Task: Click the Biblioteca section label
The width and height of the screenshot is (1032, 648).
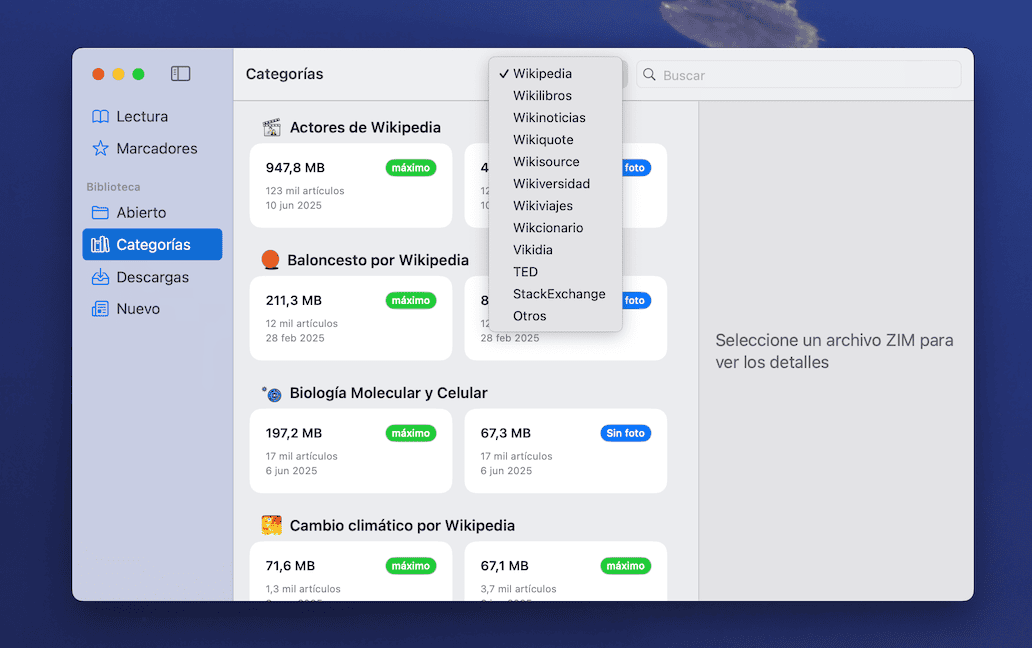Action: pos(113,187)
